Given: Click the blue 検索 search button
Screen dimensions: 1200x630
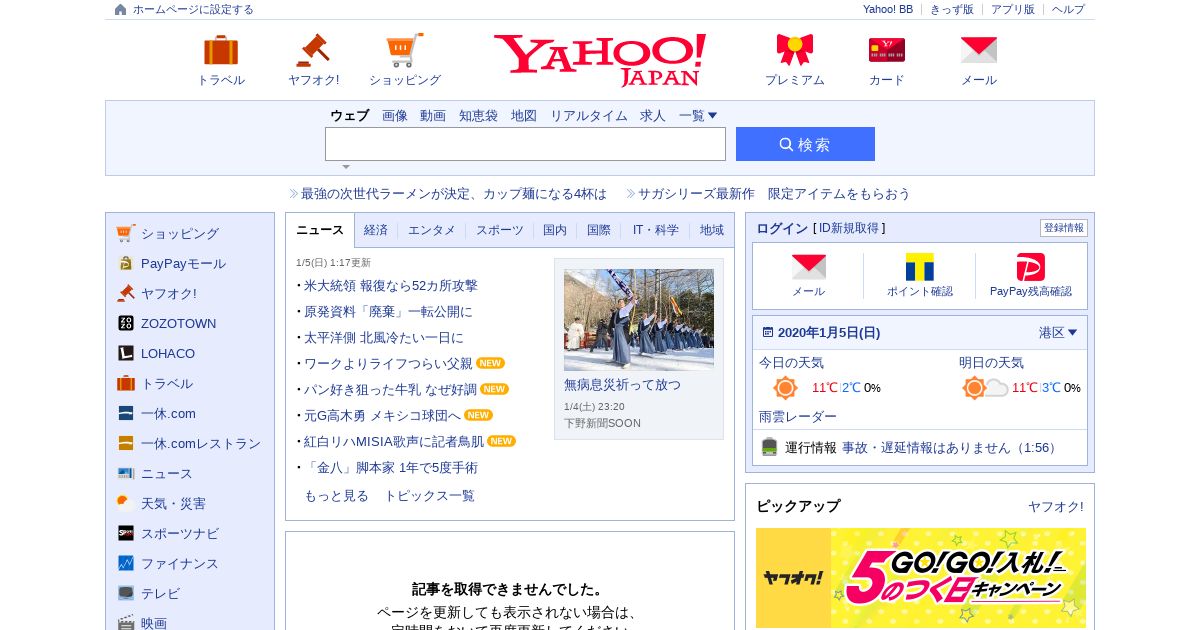Looking at the screenshot, I should click(x=805, y=144).
